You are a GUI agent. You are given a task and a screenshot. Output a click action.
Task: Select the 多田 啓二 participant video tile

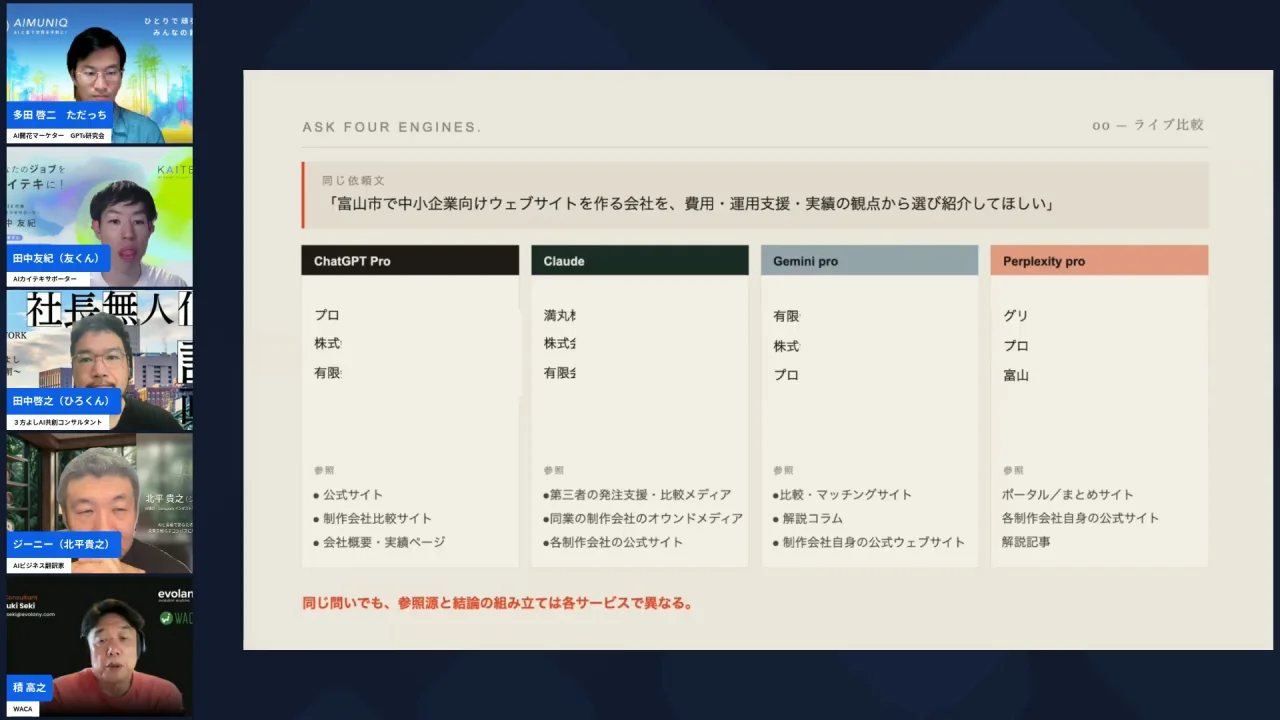tap(100, 73)
